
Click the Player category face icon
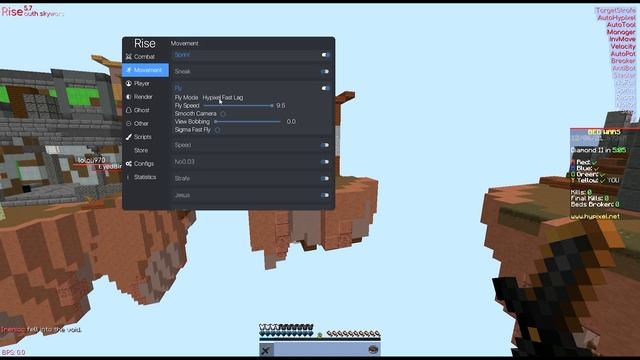pyautogui.click(x=129, y=84)
